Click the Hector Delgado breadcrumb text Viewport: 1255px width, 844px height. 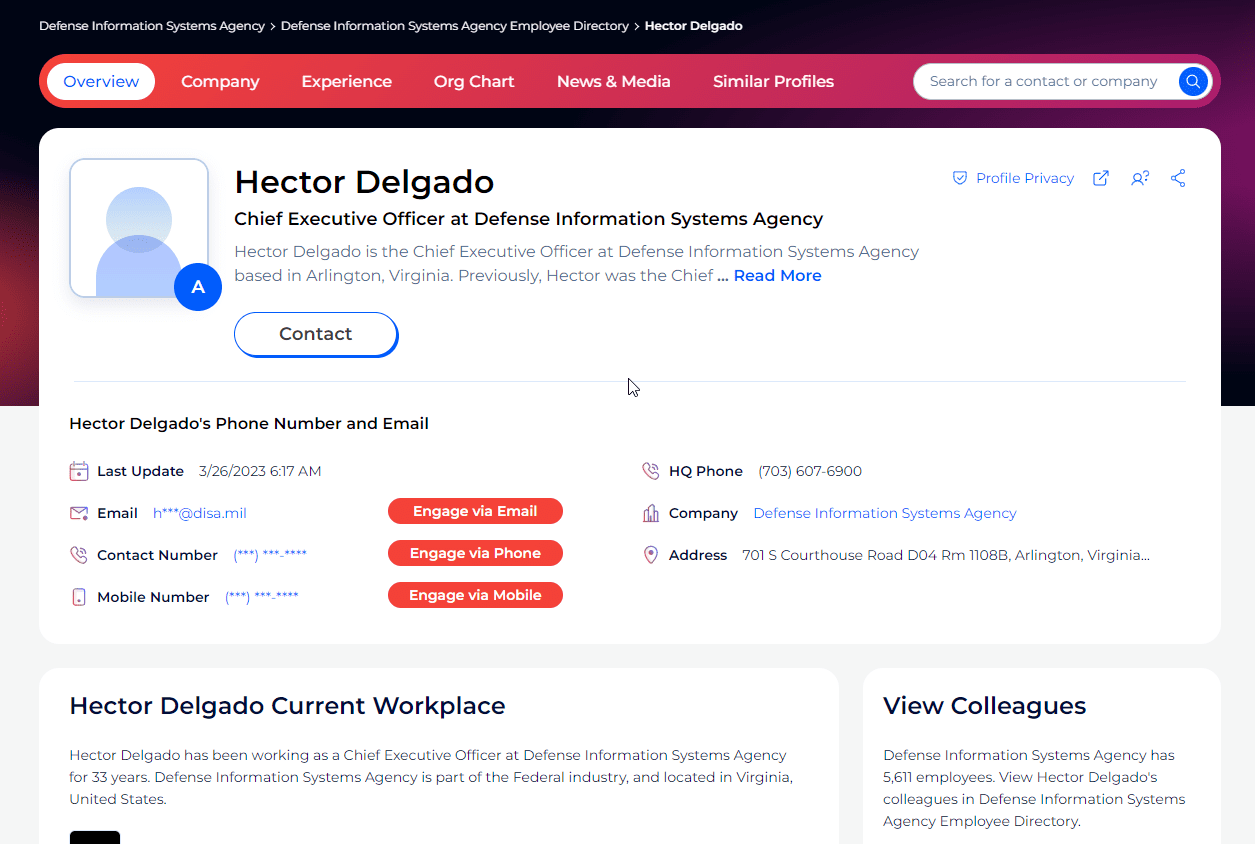coord(694,26)
